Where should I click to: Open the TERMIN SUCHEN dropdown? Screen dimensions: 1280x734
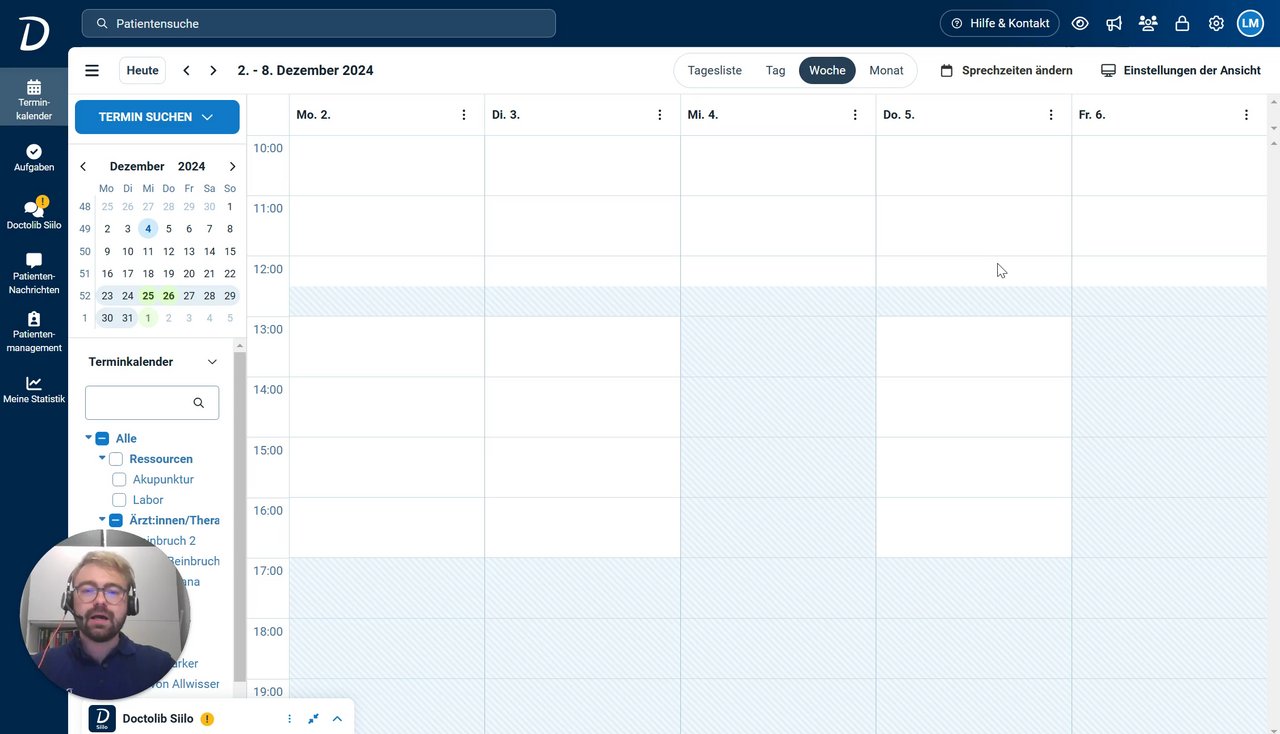[x=157, y=117]
